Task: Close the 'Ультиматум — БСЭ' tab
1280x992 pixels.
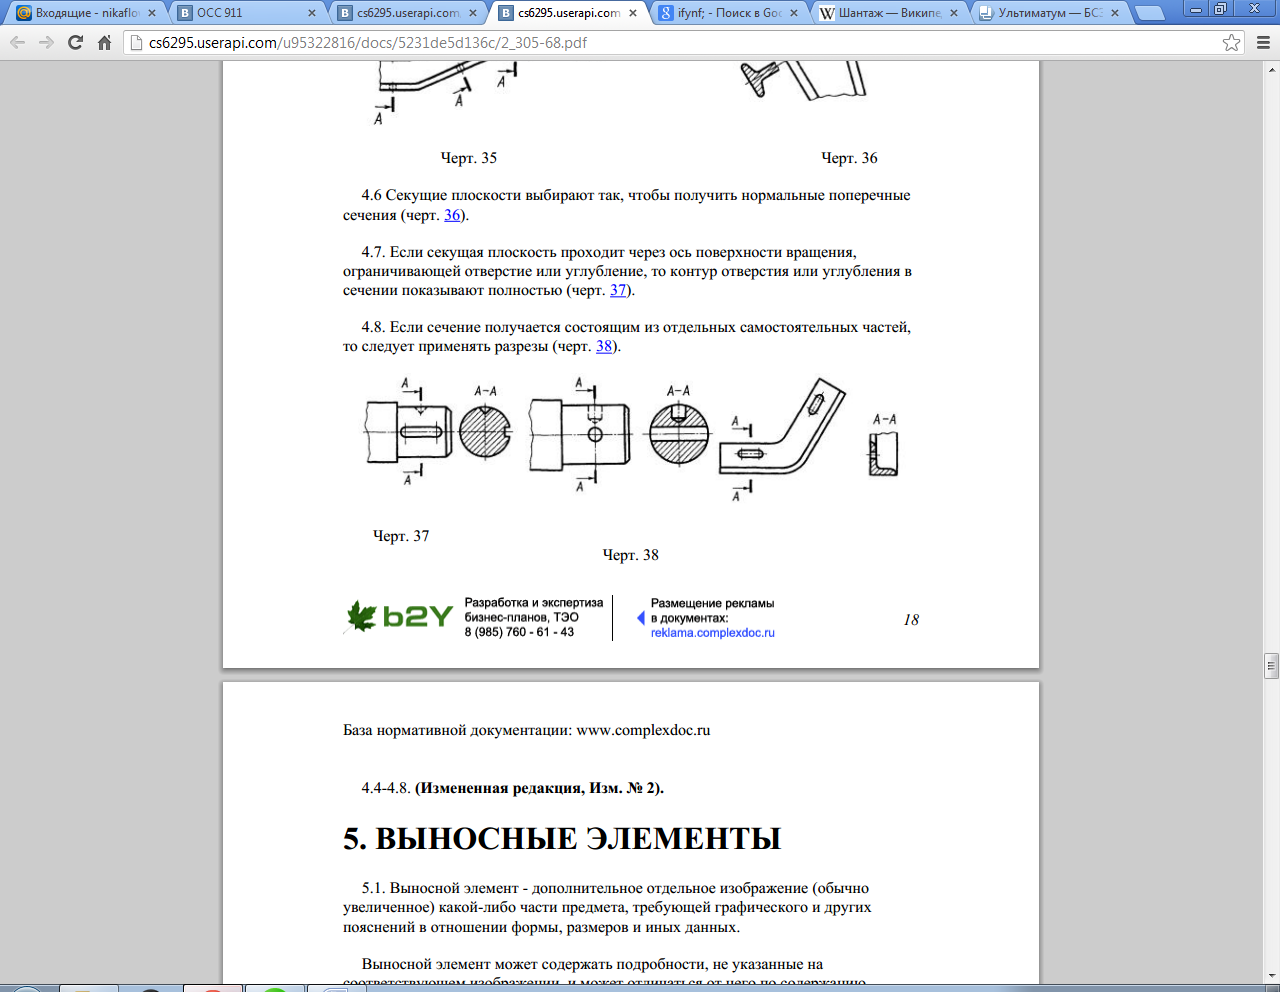Action: click(x=1115, y=13)
